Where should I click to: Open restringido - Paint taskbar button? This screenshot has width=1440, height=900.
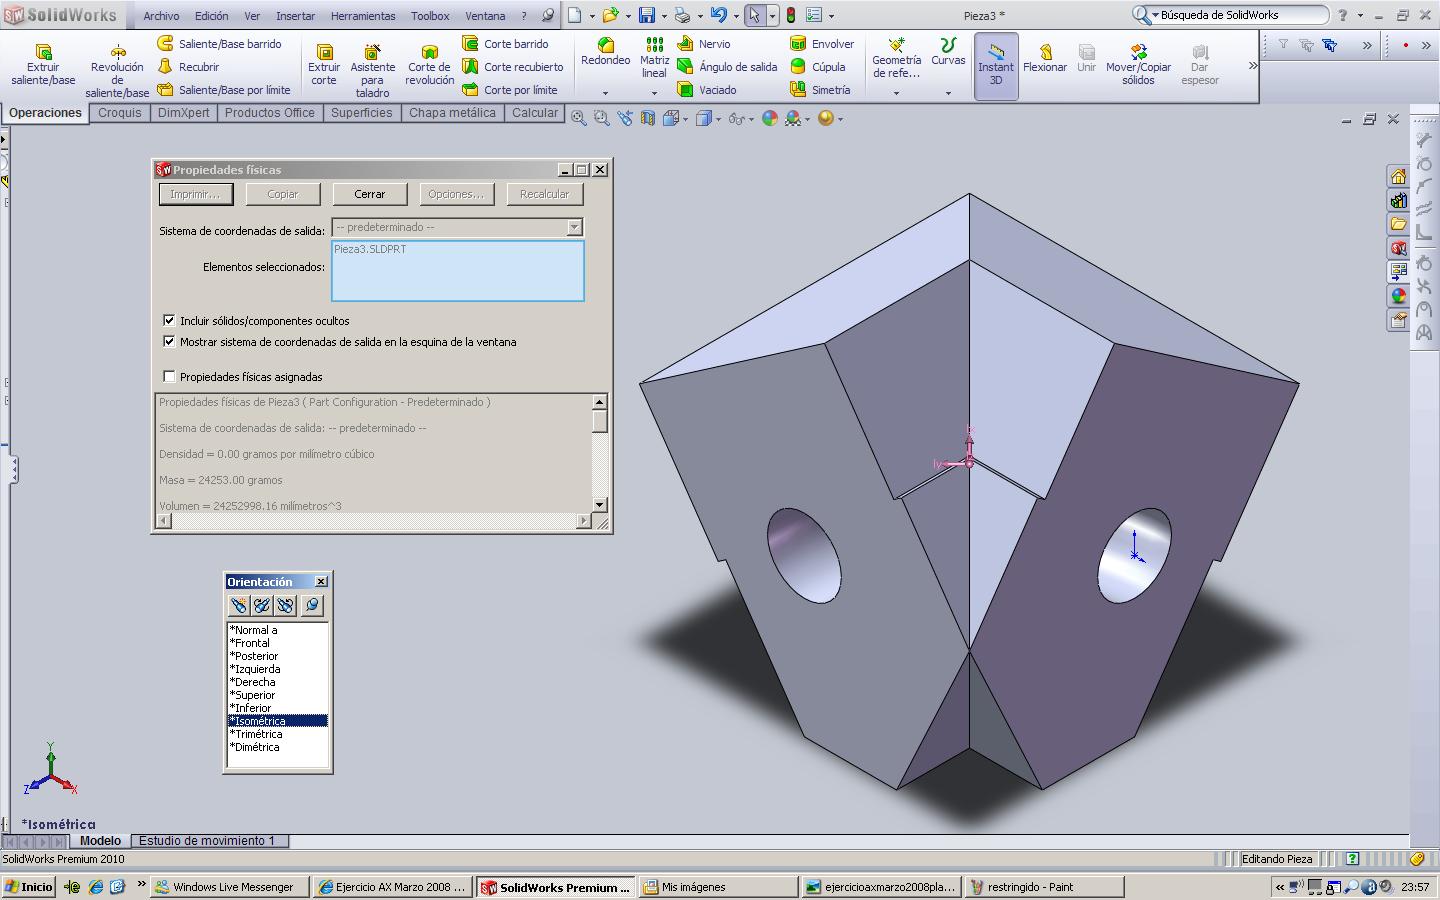[1044, 887]
